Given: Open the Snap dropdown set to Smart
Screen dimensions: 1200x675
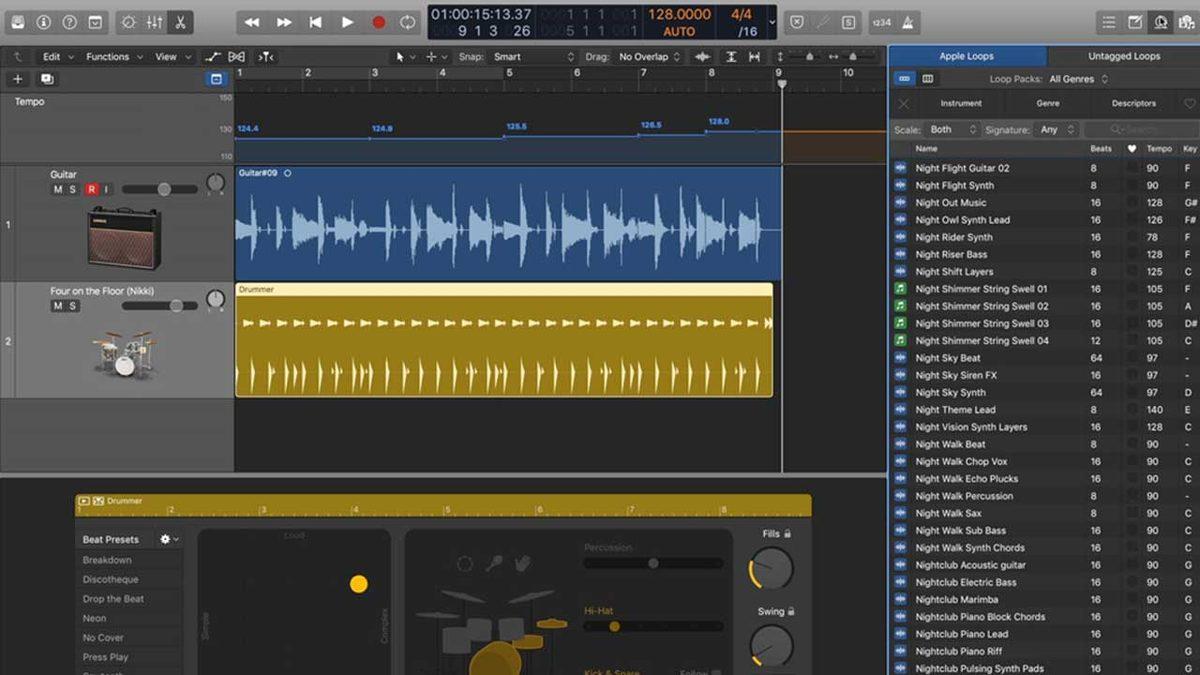Looking at the screenshot, I should tap(531, 57).
